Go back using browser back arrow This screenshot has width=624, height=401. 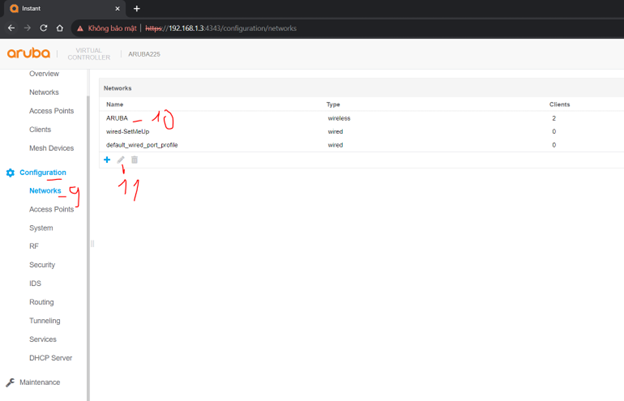[11, 28]
